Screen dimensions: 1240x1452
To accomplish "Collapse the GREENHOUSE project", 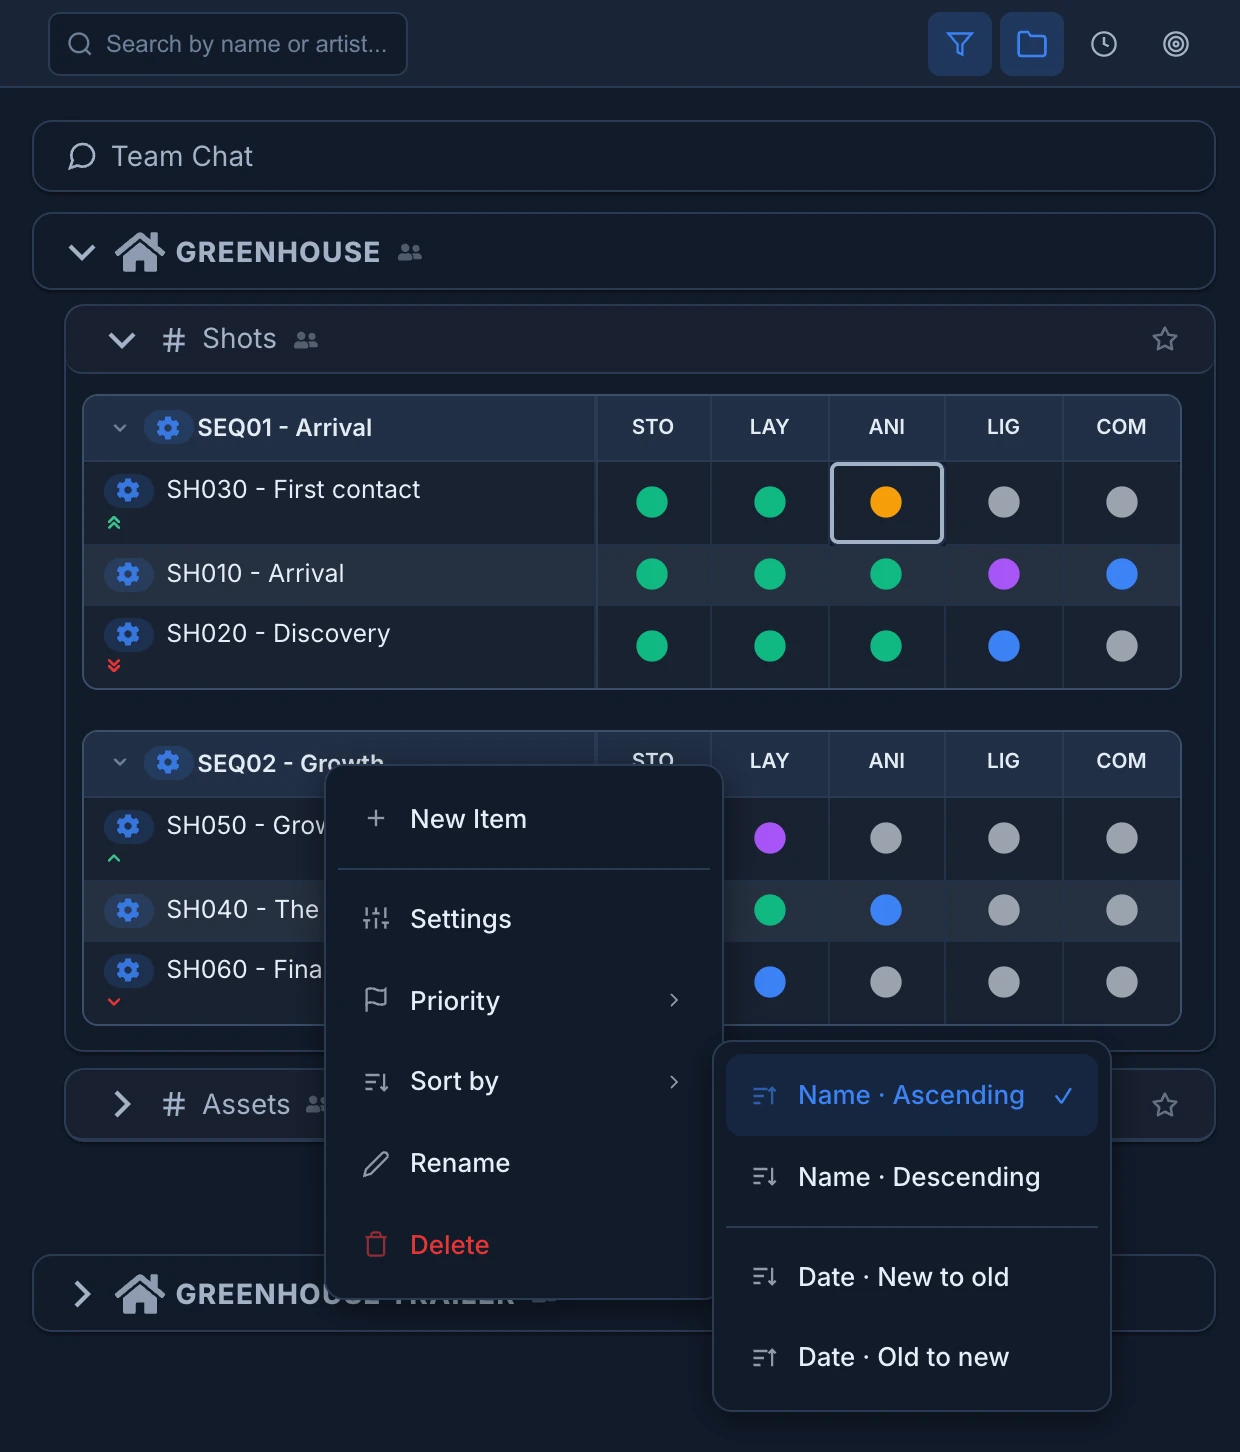I will pyautogui.click(x=82, y=252).
